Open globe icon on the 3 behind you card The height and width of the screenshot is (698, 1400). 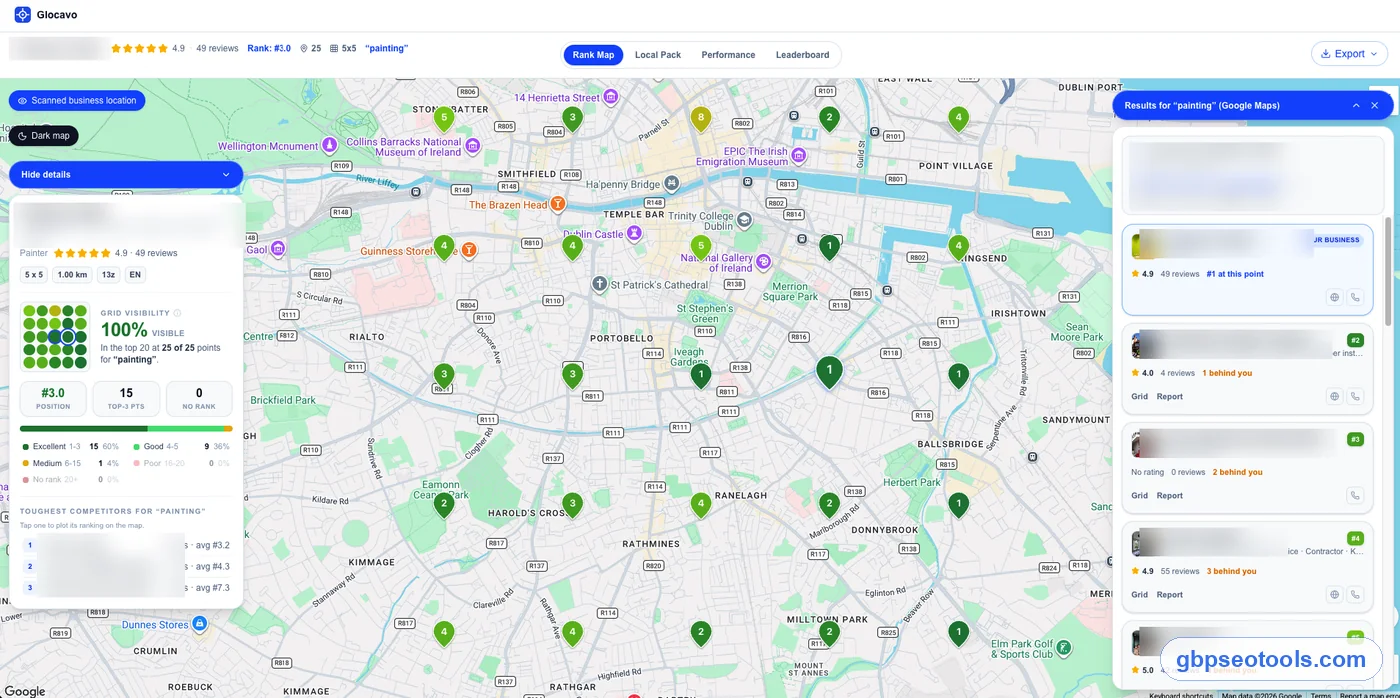[x=1334, y=594]
